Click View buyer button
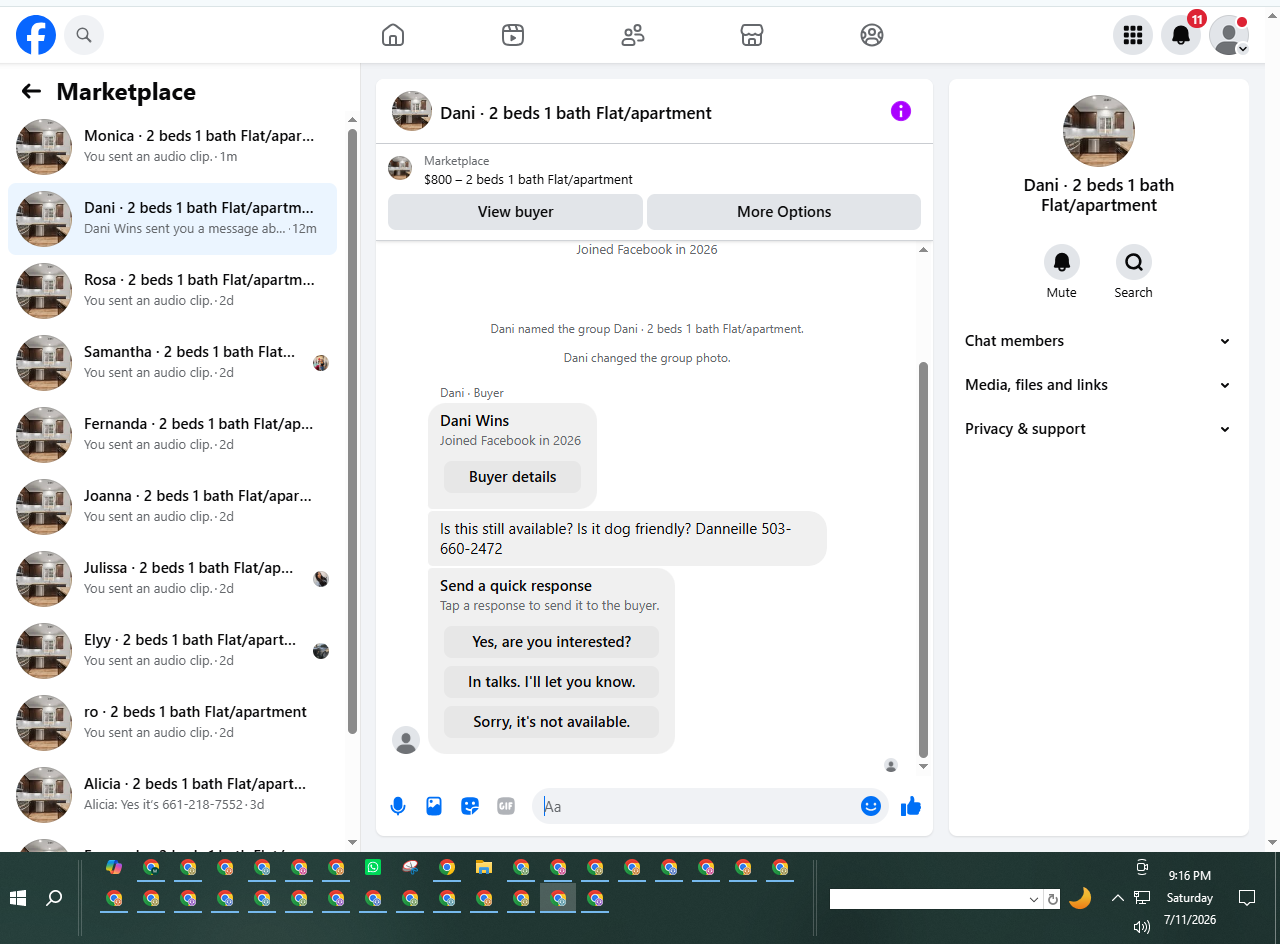The image size is (1280, 944). tap(515, 212)
